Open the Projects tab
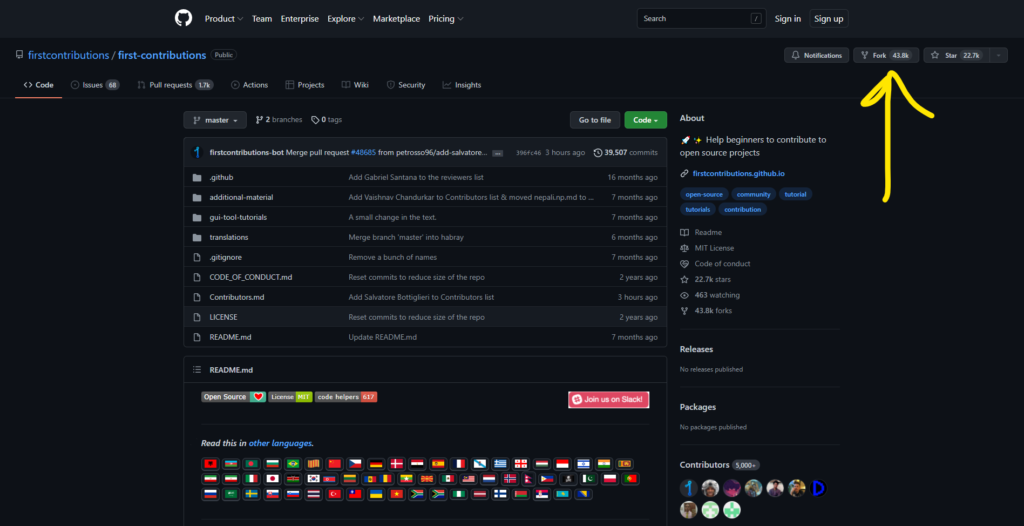 305,85
